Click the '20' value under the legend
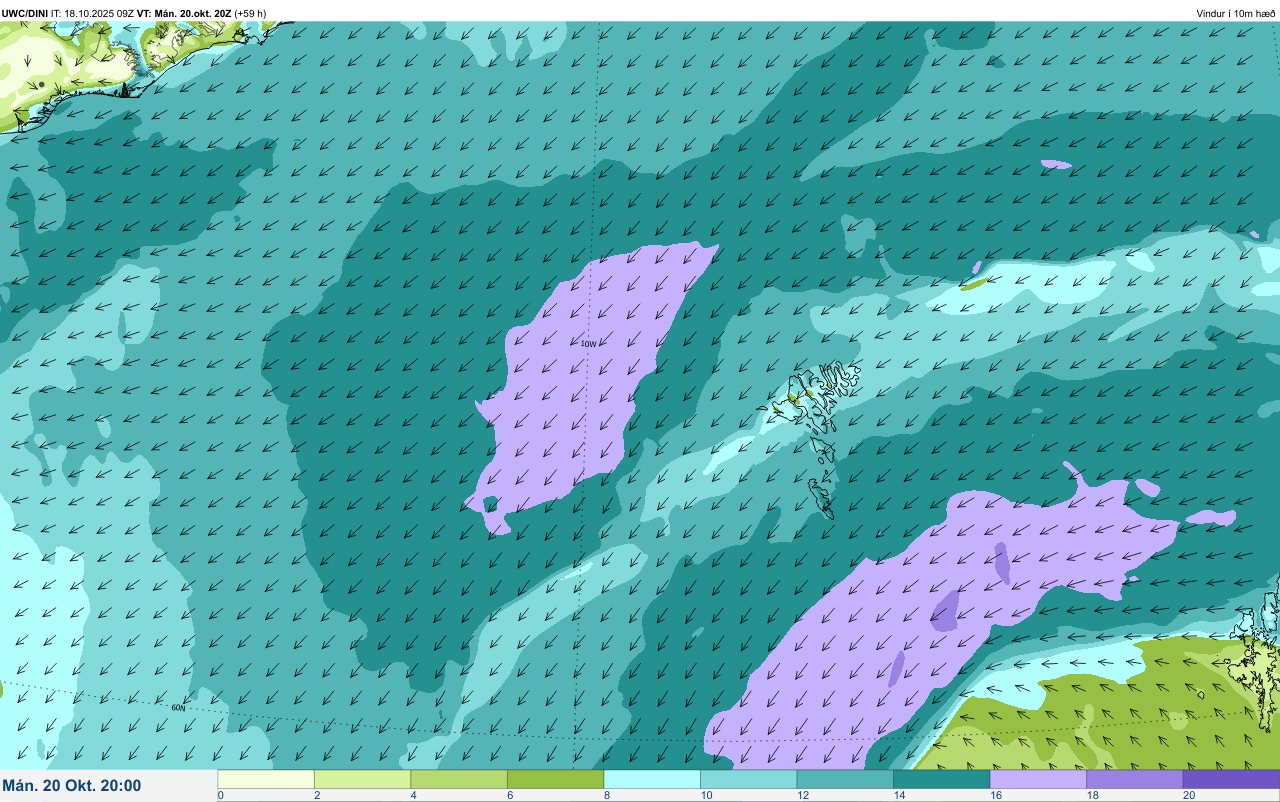This screenshot has height=802, width=1280. (x=1187, y=795)
